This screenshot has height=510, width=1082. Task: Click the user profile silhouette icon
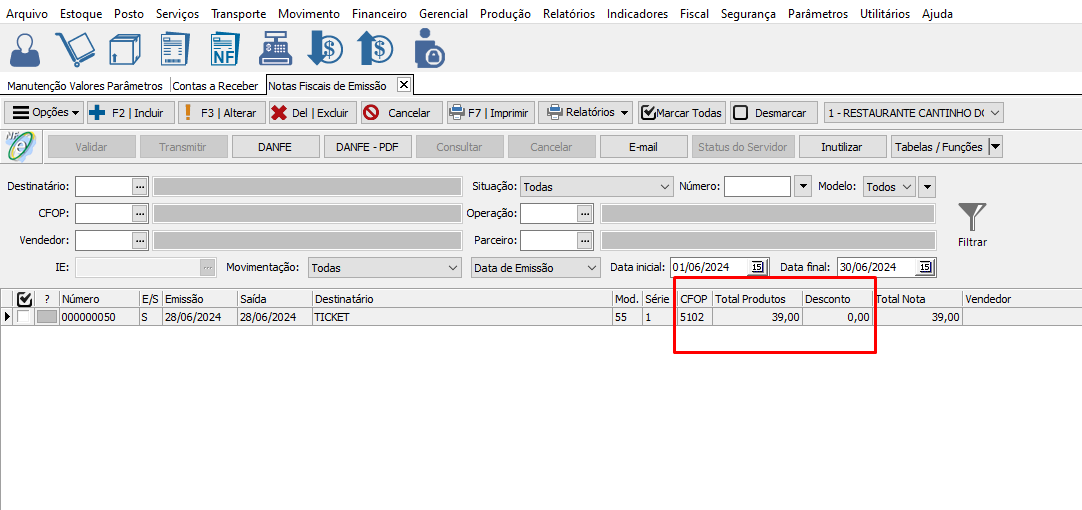25,48
